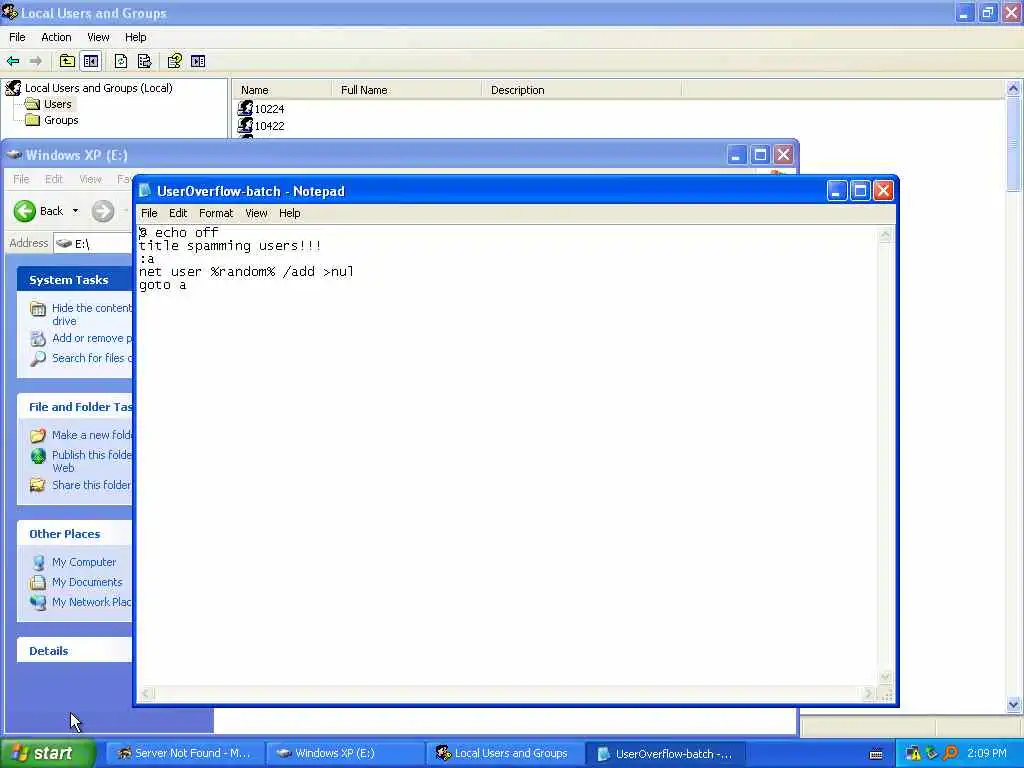Click the Back arrow in Local Users toolbar
Viewport: 1024px width, 768px height.
tap(13, 61)
